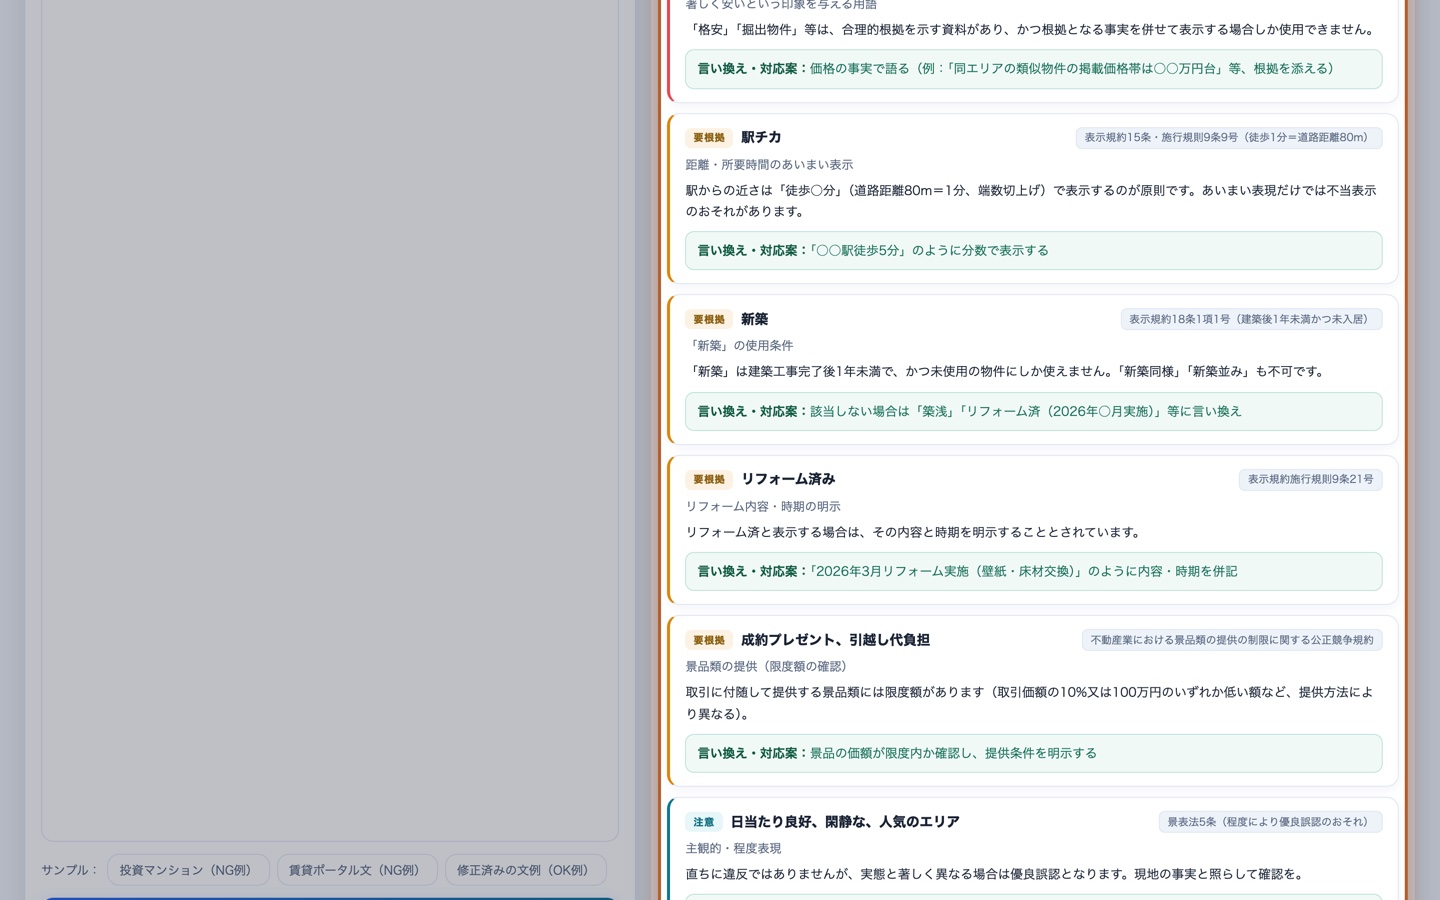Viewport: 1440px width, 900px height.
Task: Click the 不動産業における景品類の提供 reference tag
Action: [x=1232, y=640]
